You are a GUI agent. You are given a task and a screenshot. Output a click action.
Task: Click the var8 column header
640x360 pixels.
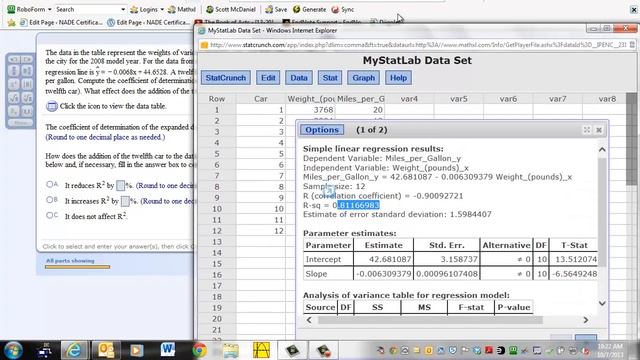607,99
